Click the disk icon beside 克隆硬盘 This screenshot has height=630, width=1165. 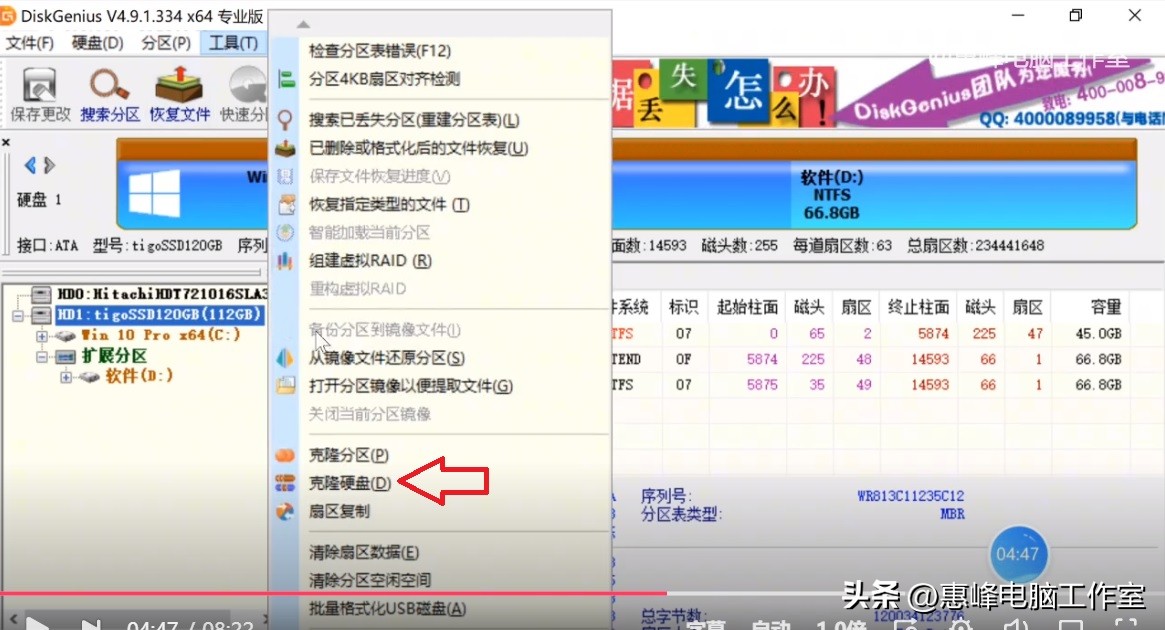tap(285, 483)
